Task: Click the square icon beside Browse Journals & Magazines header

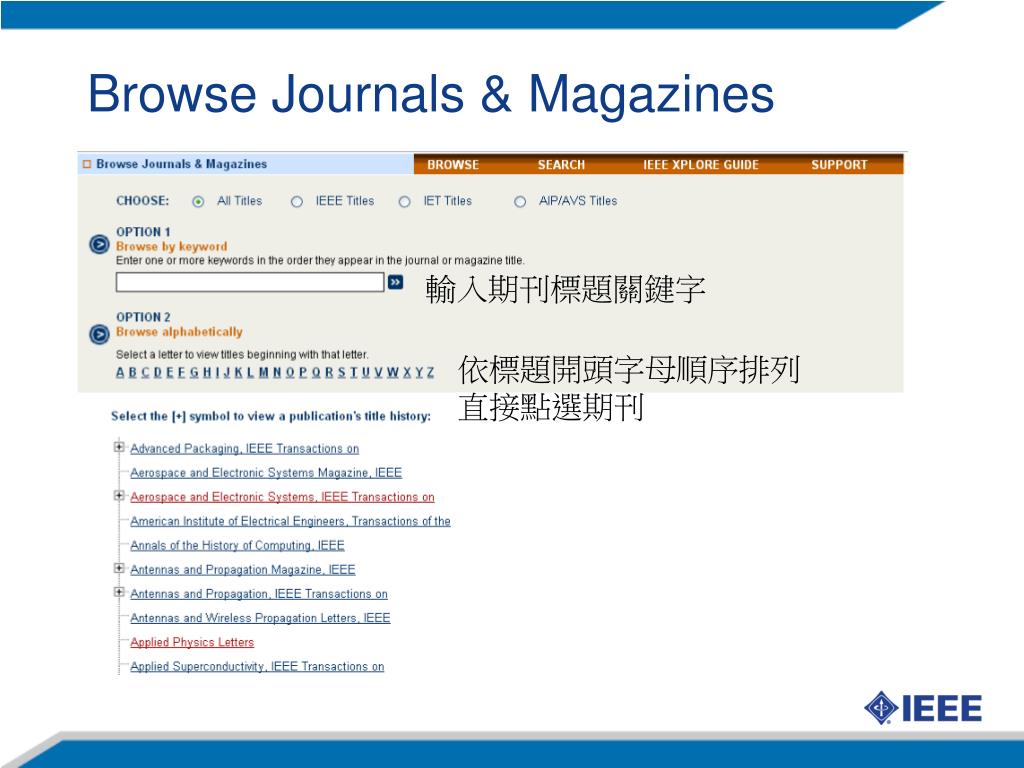Action: coord(87,164)
